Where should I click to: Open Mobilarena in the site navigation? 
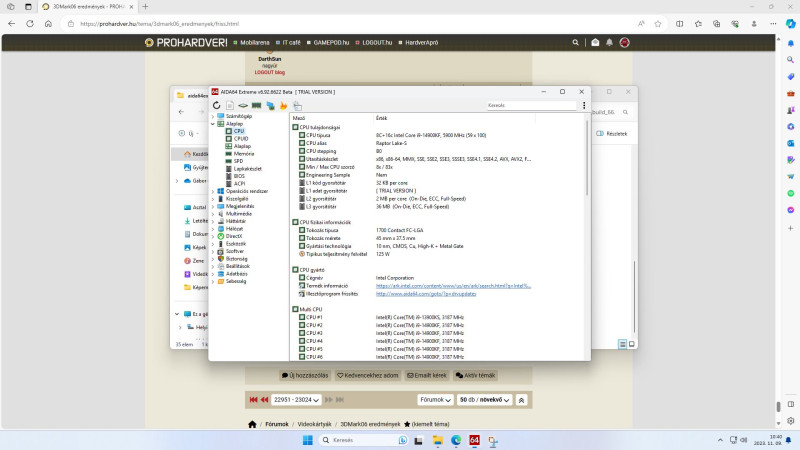click(255, 42)
